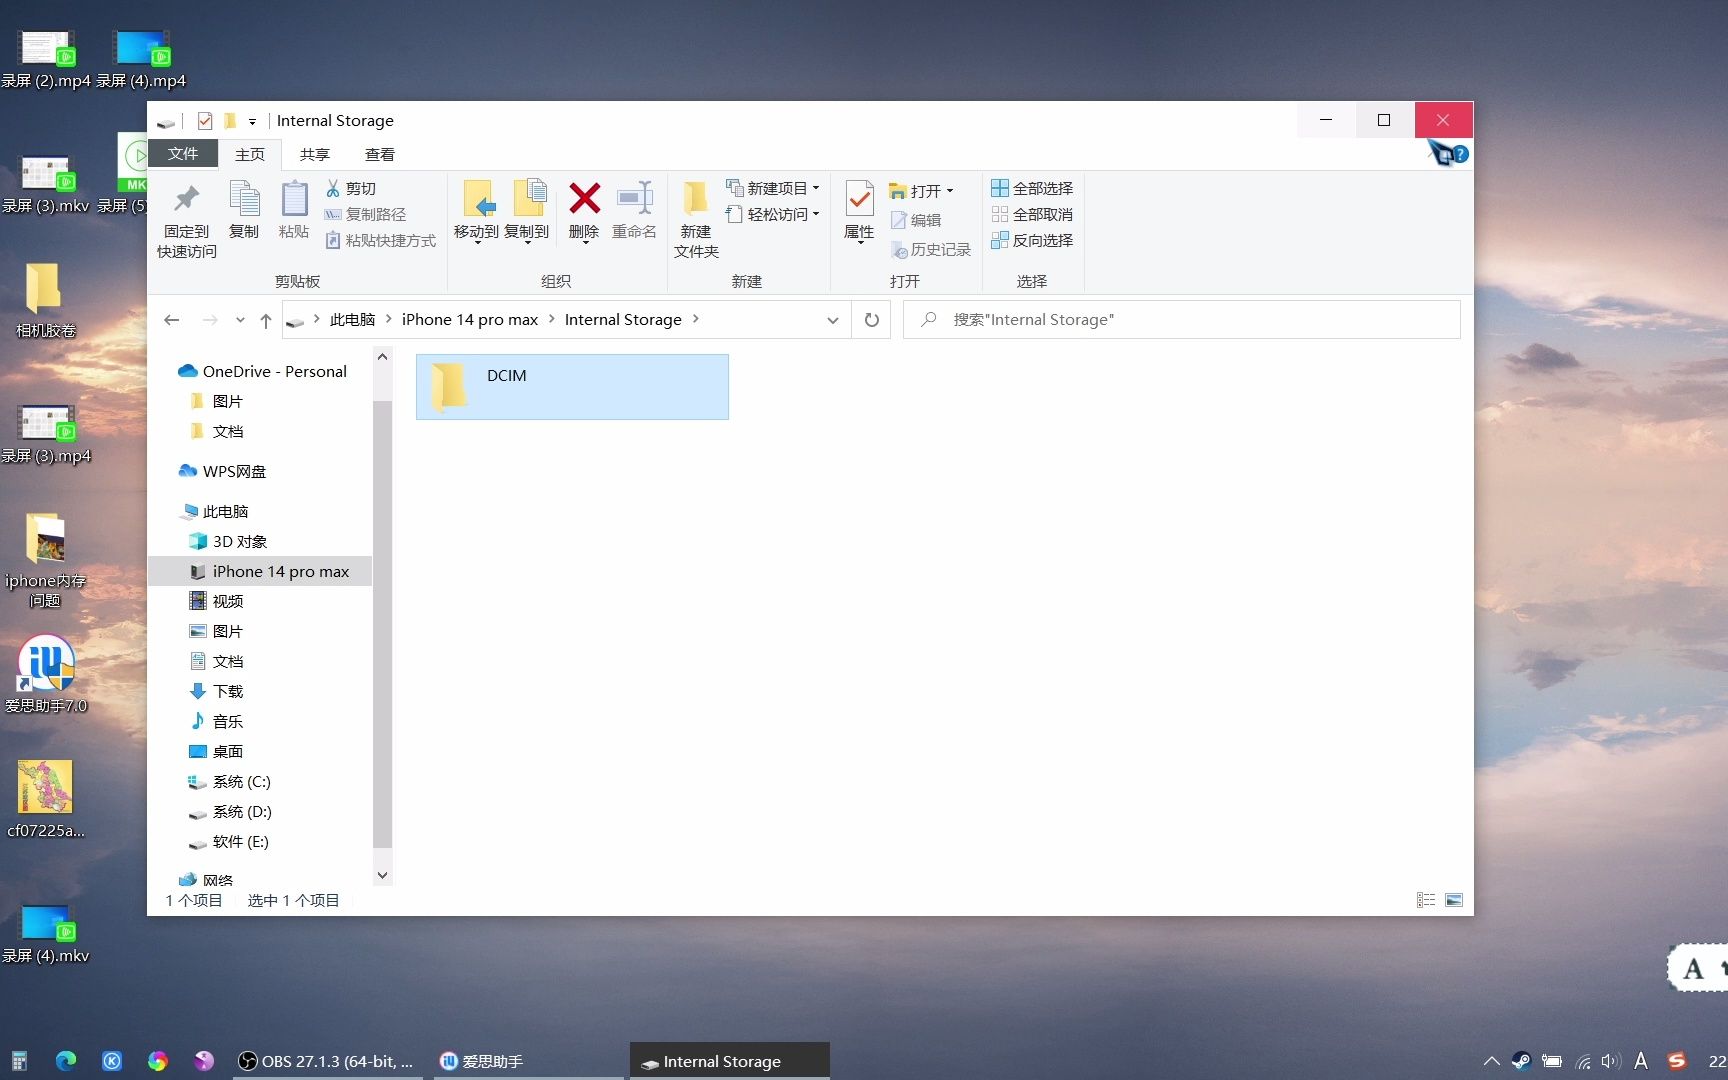Open 复制到 copy-to menu
Viewport: 1728px width, 1080px height.
pyautogui.click(x=527, y=212)
